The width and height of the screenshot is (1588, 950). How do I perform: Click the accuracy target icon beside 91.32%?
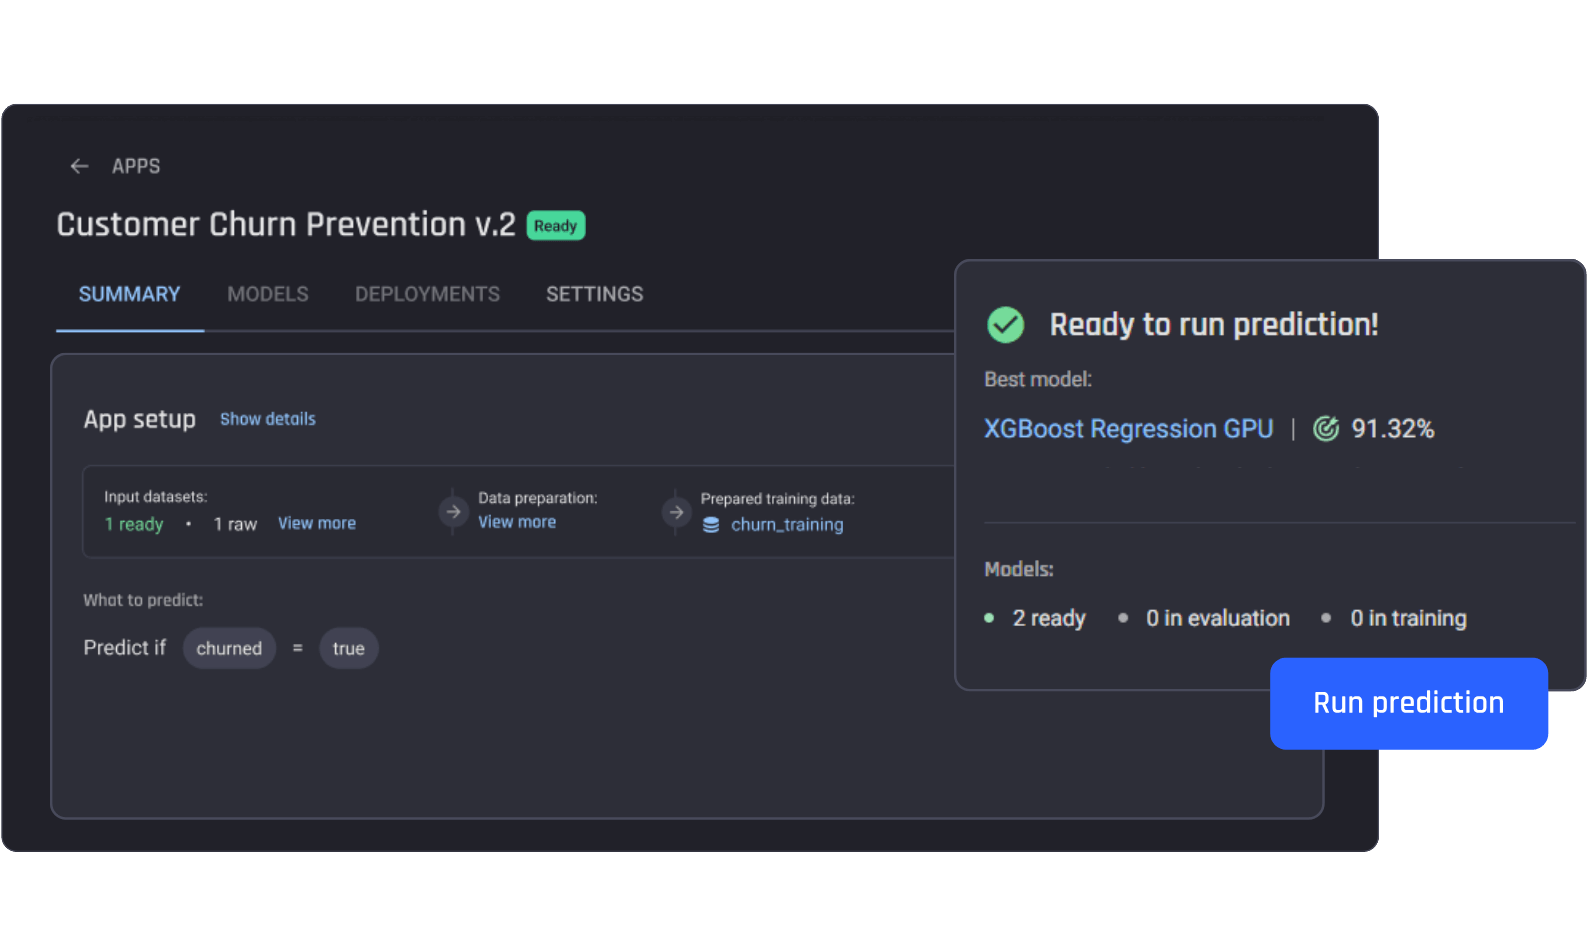coord(1326,429)
